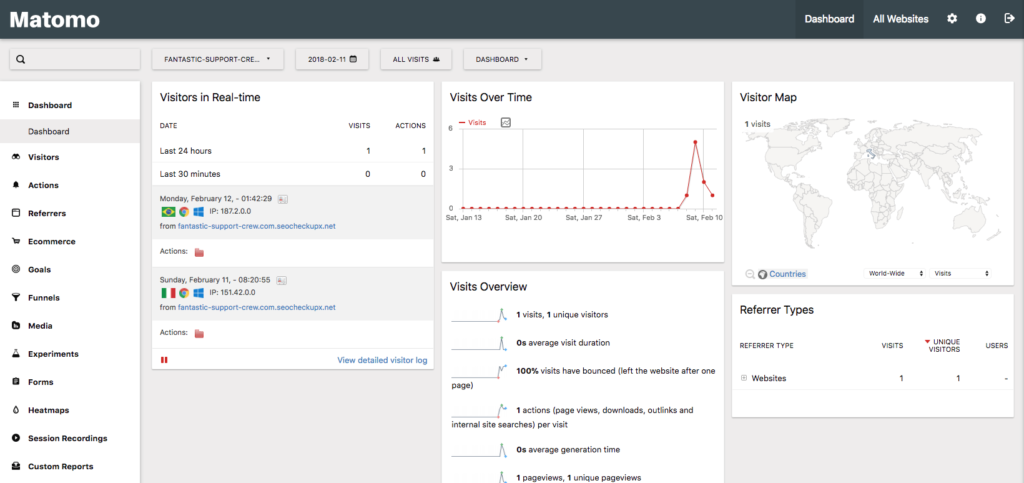1024x483 pixels.
Task: Click the search magnifier icon
Action: (20, 59)
